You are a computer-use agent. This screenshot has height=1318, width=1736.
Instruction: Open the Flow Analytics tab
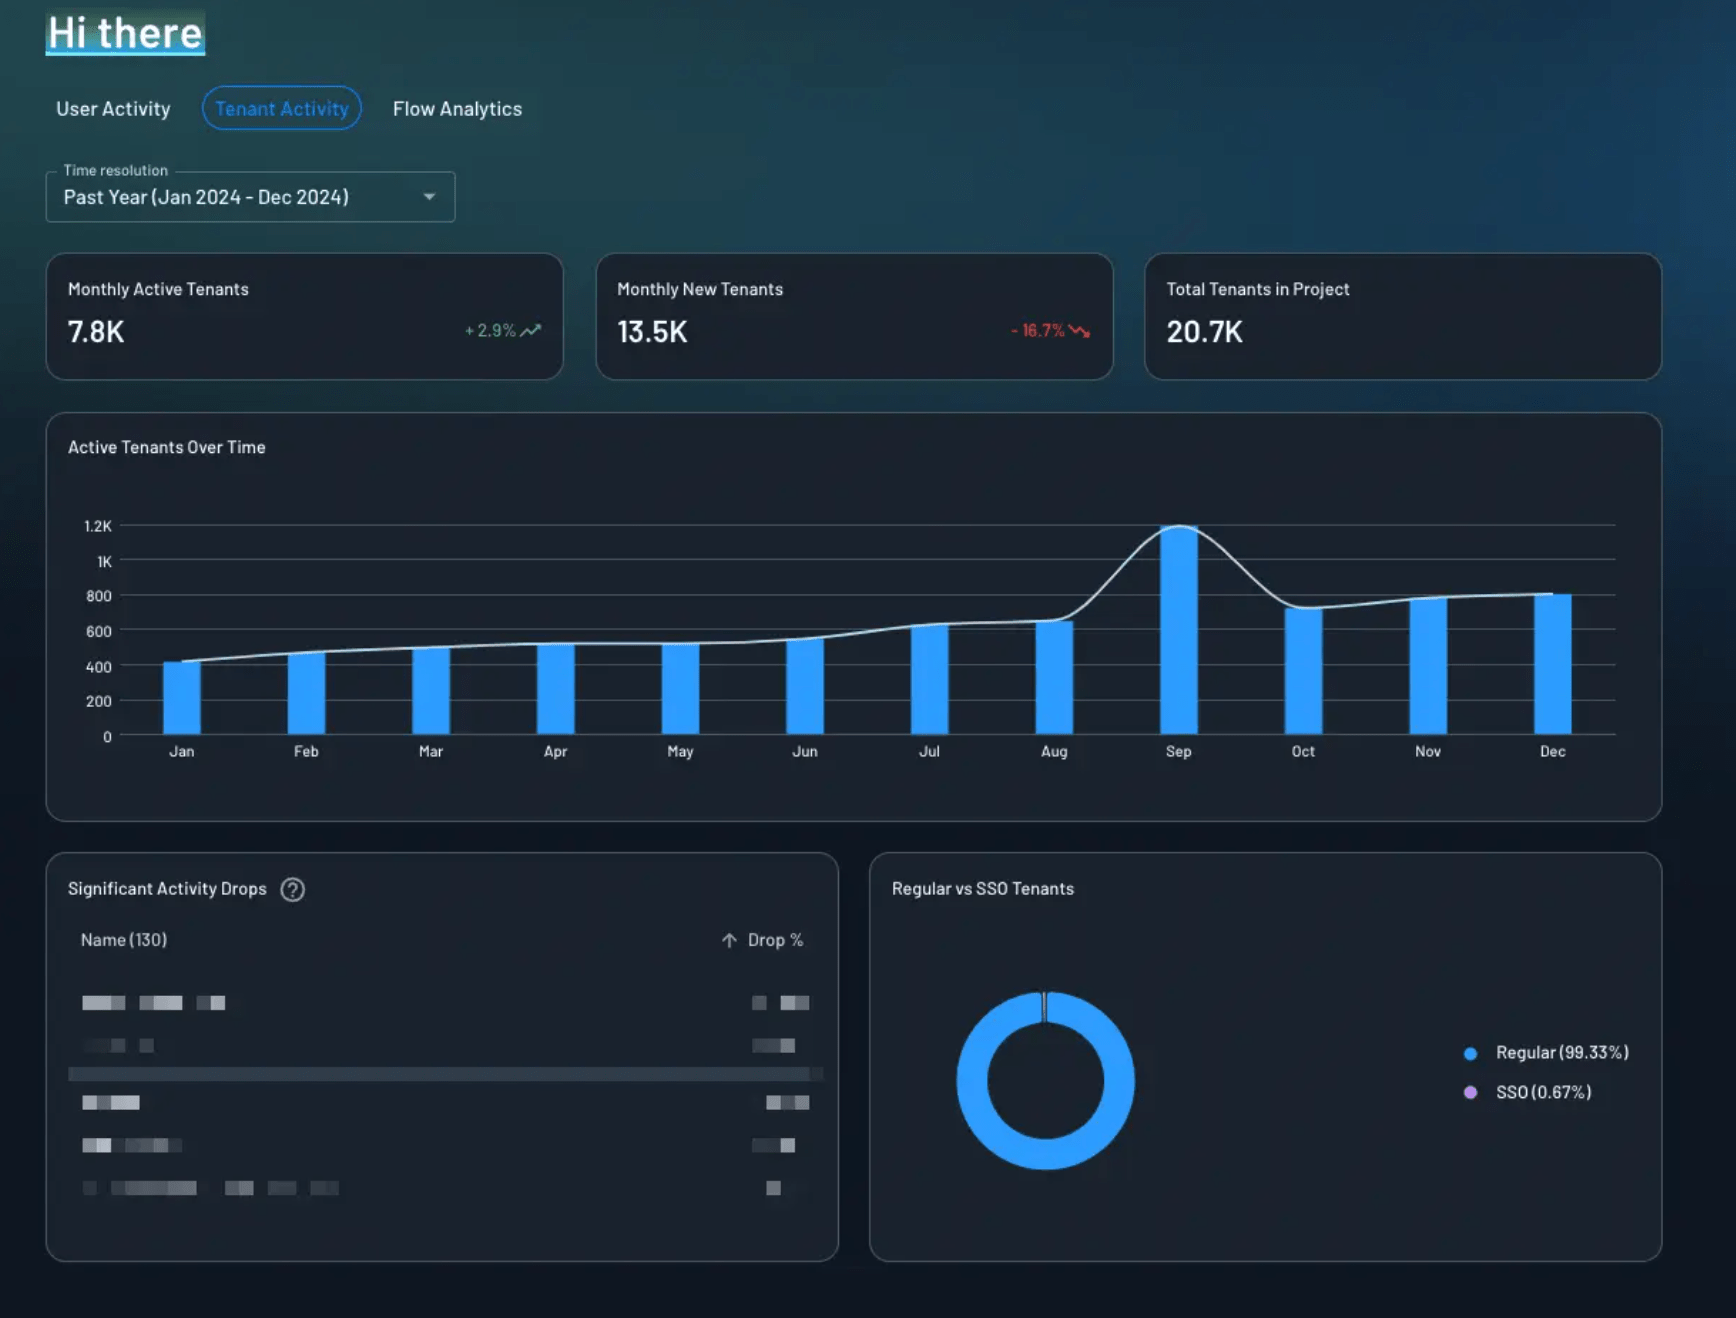coord(457,108)
